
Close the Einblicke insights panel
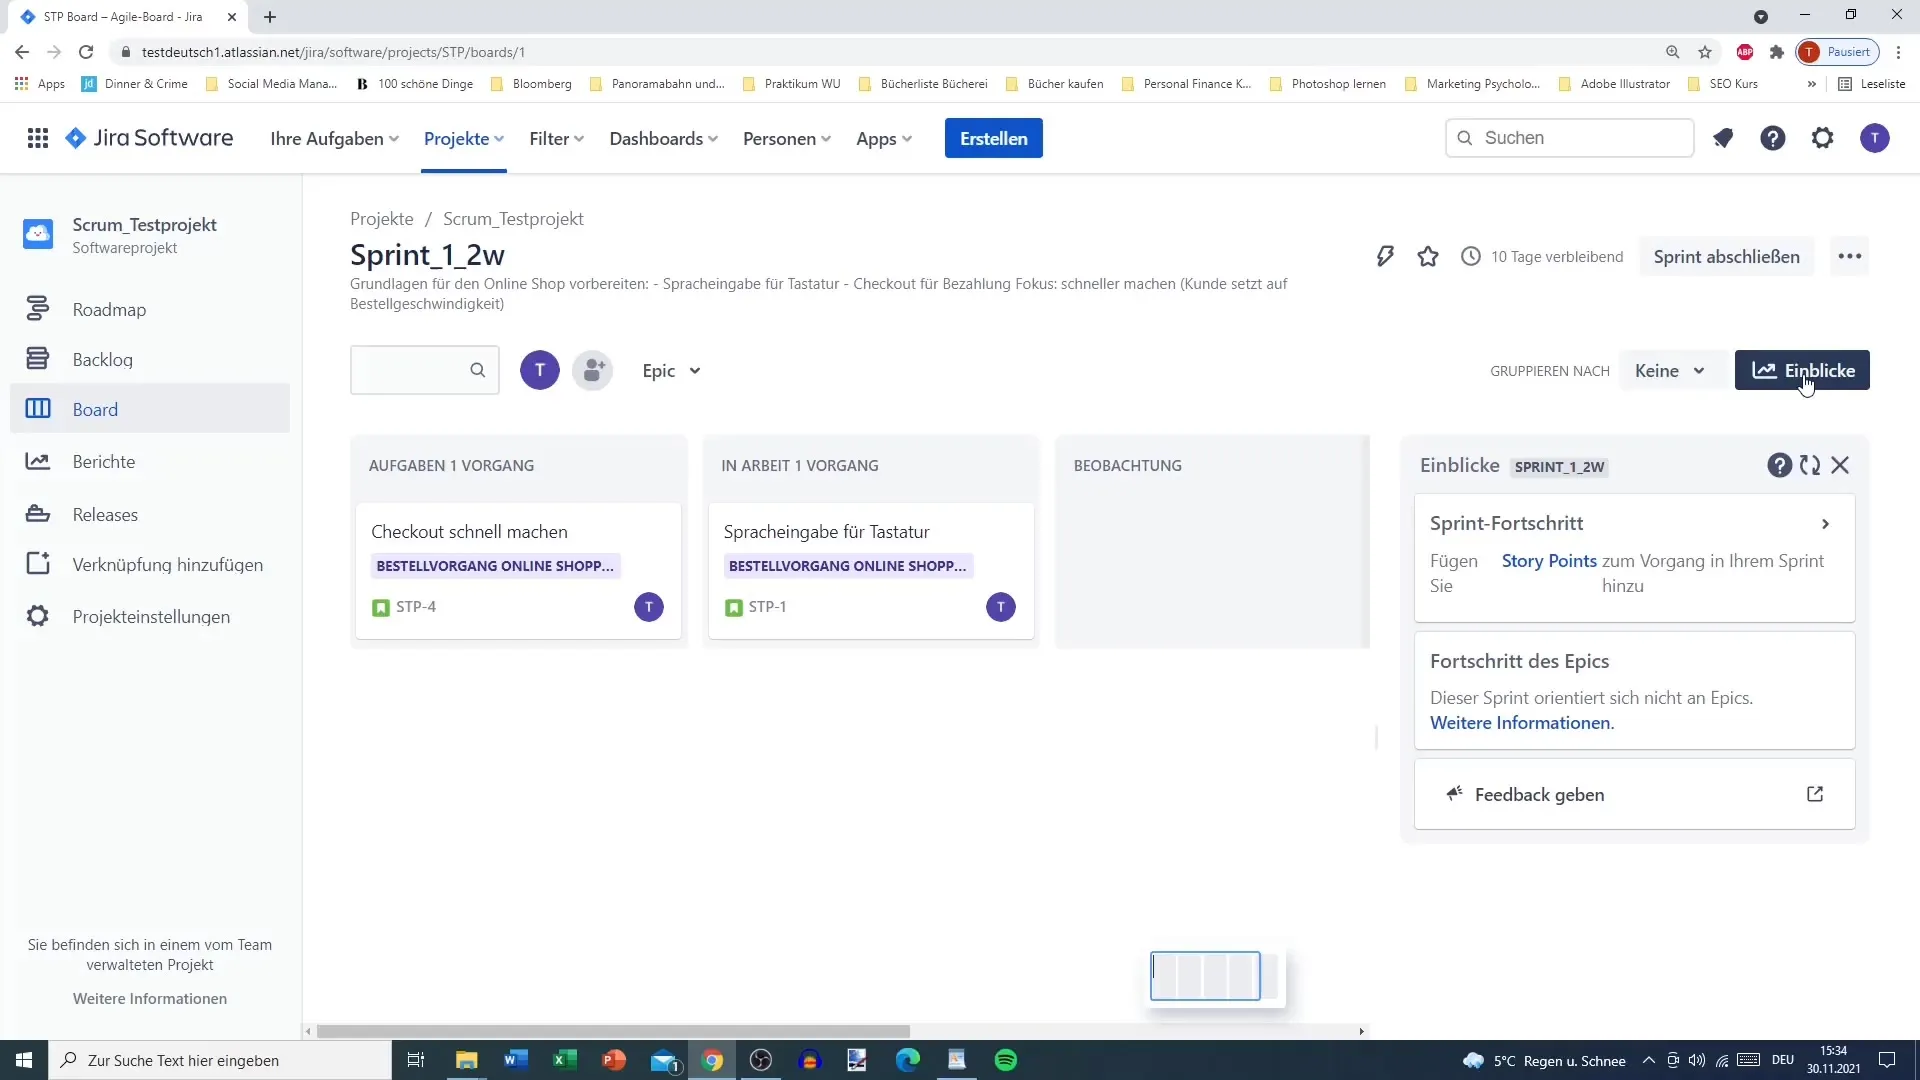1841,465
